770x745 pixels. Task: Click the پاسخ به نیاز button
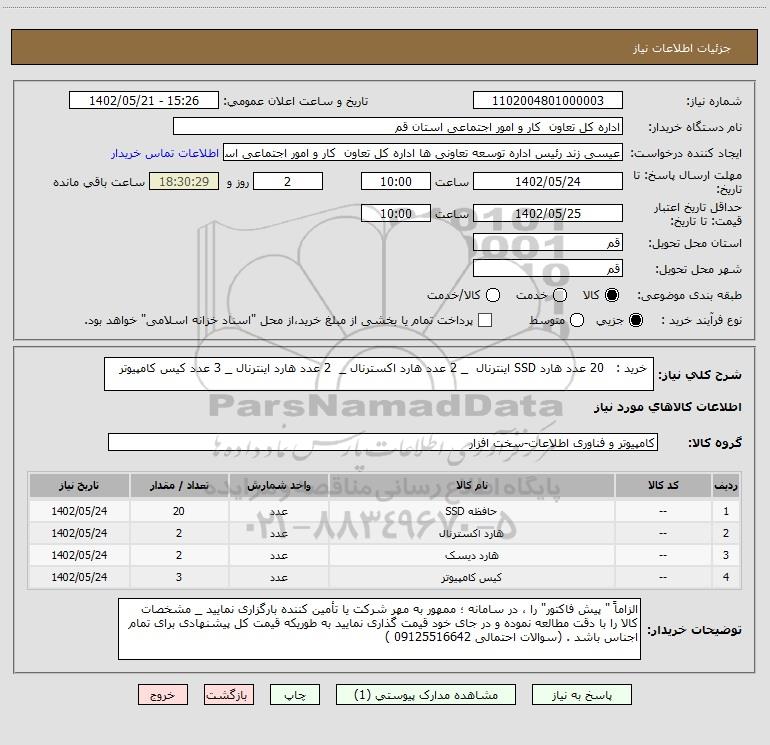tap(582, 695)
